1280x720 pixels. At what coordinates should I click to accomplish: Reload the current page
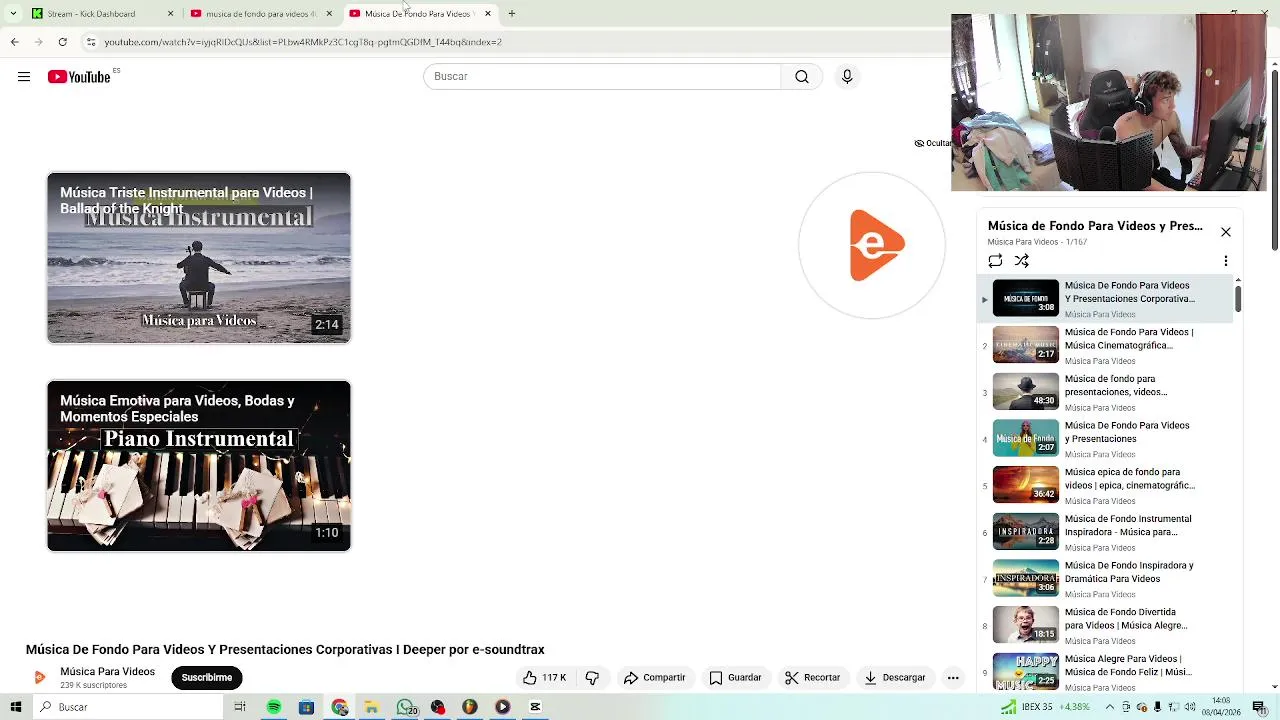pyautogui.click(x=62, y=42)
